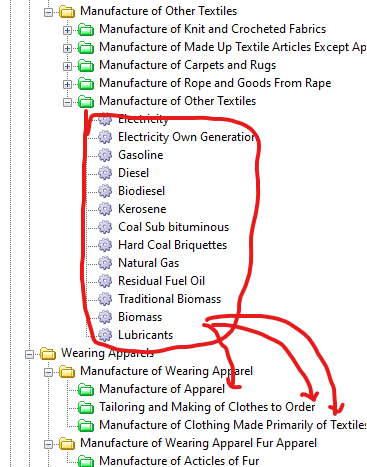Viewport: 367px width, 467px height.
Task: Click gear icon next to Natural Gas
Action: click(105, 263)
